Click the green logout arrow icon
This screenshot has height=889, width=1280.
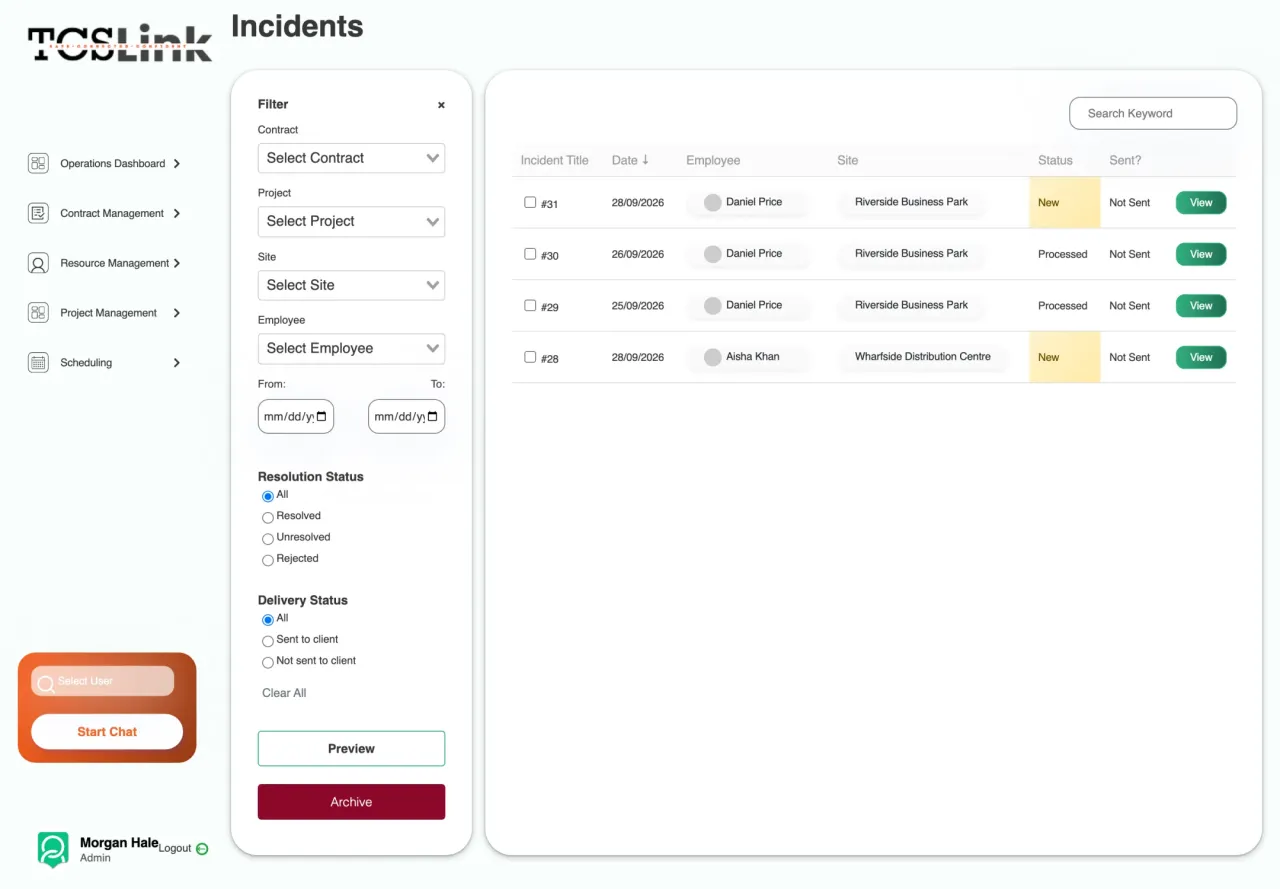pos(202,848)
